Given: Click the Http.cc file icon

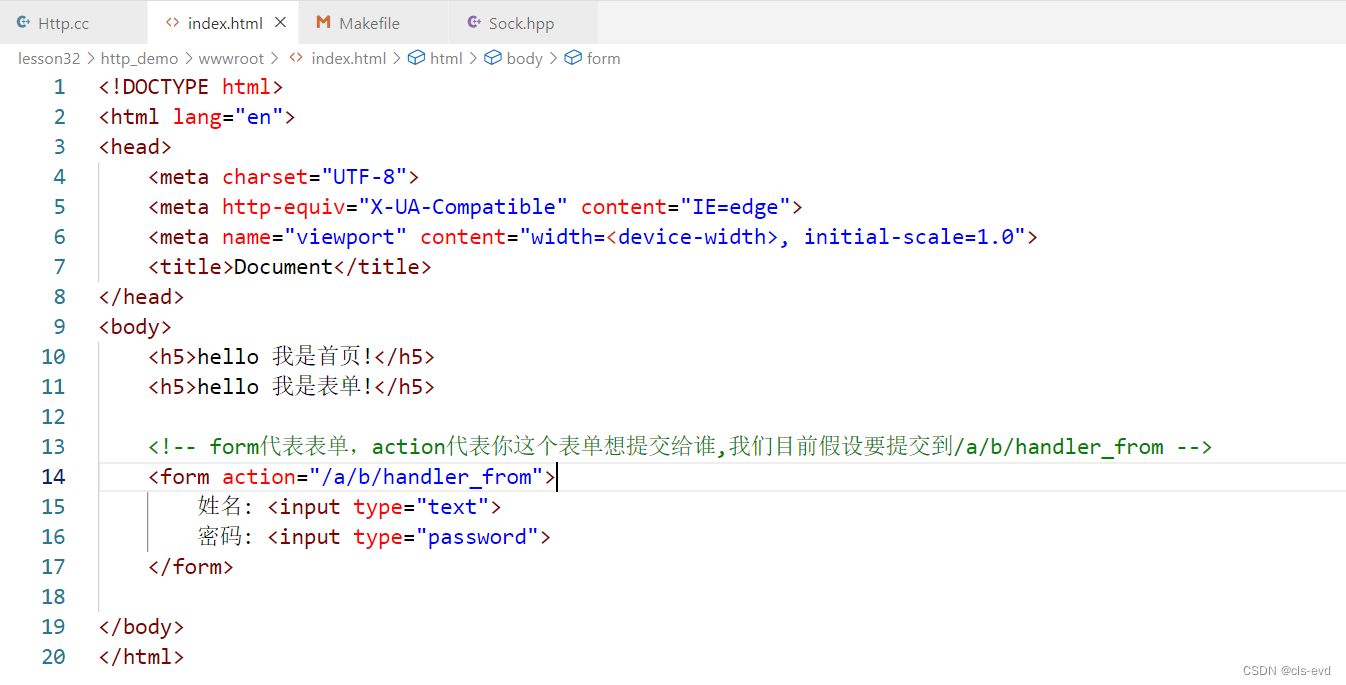Looking at the screenshot, I should pyautogui.click(x=23, y=22).
